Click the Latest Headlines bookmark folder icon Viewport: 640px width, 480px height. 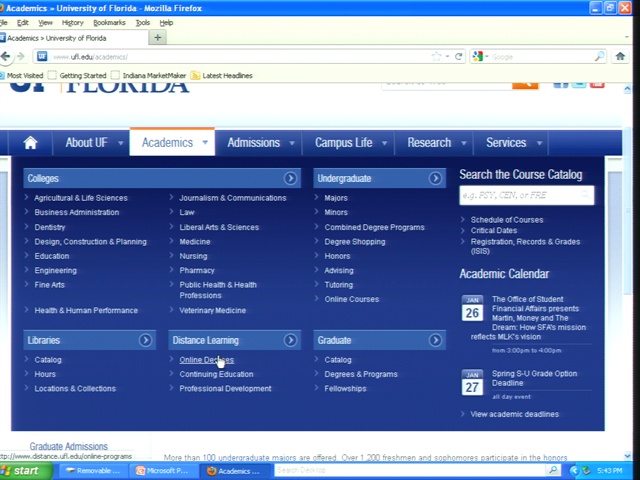[196, 76]
